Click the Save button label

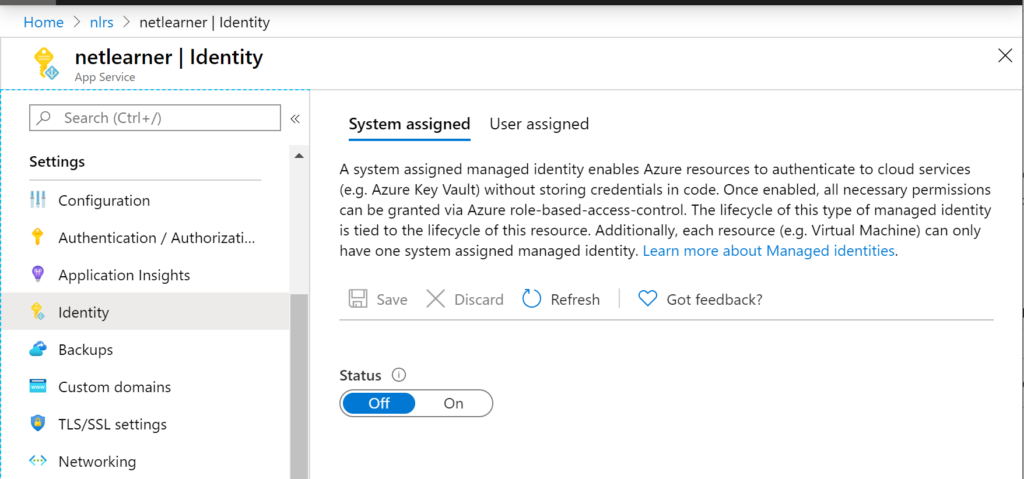[392, 299]
